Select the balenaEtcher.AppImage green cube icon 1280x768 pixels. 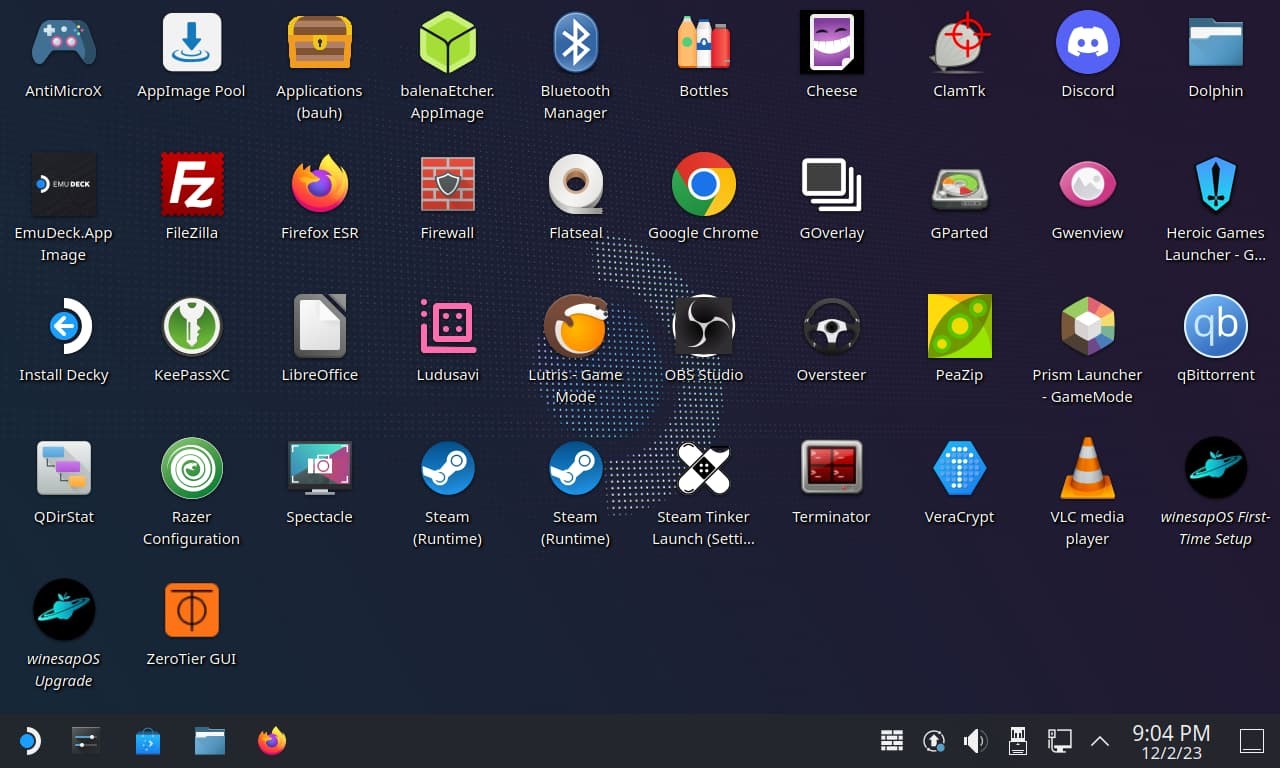(x=447, y=43)
